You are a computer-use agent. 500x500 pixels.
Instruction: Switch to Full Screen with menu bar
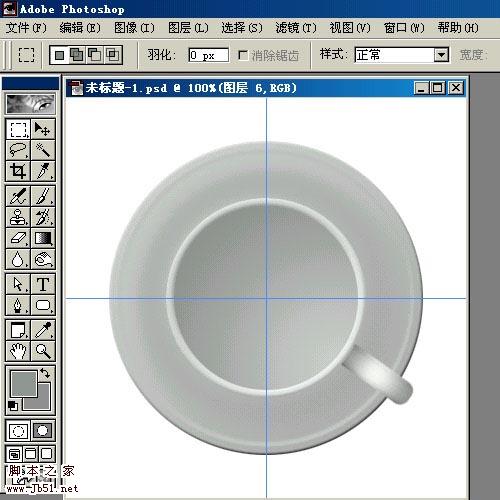(x=31, y=454)
